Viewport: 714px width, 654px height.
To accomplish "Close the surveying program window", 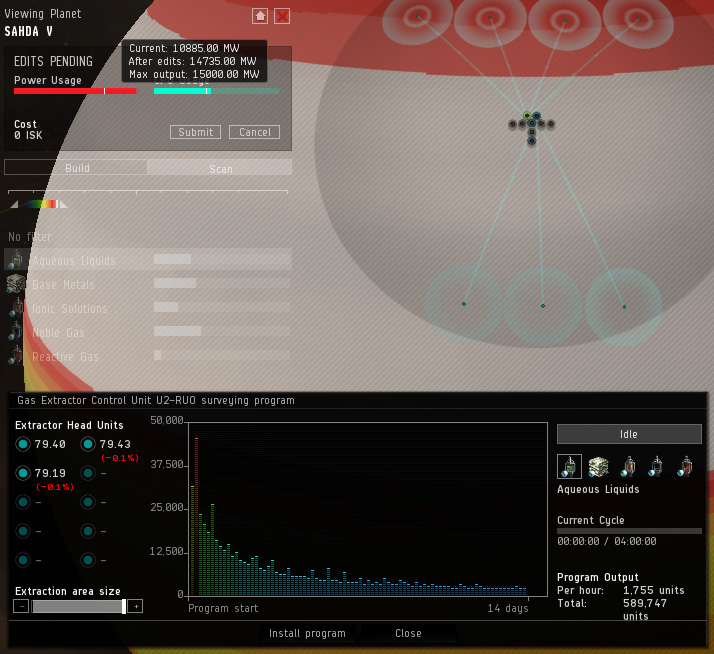I will coord(408,633).
